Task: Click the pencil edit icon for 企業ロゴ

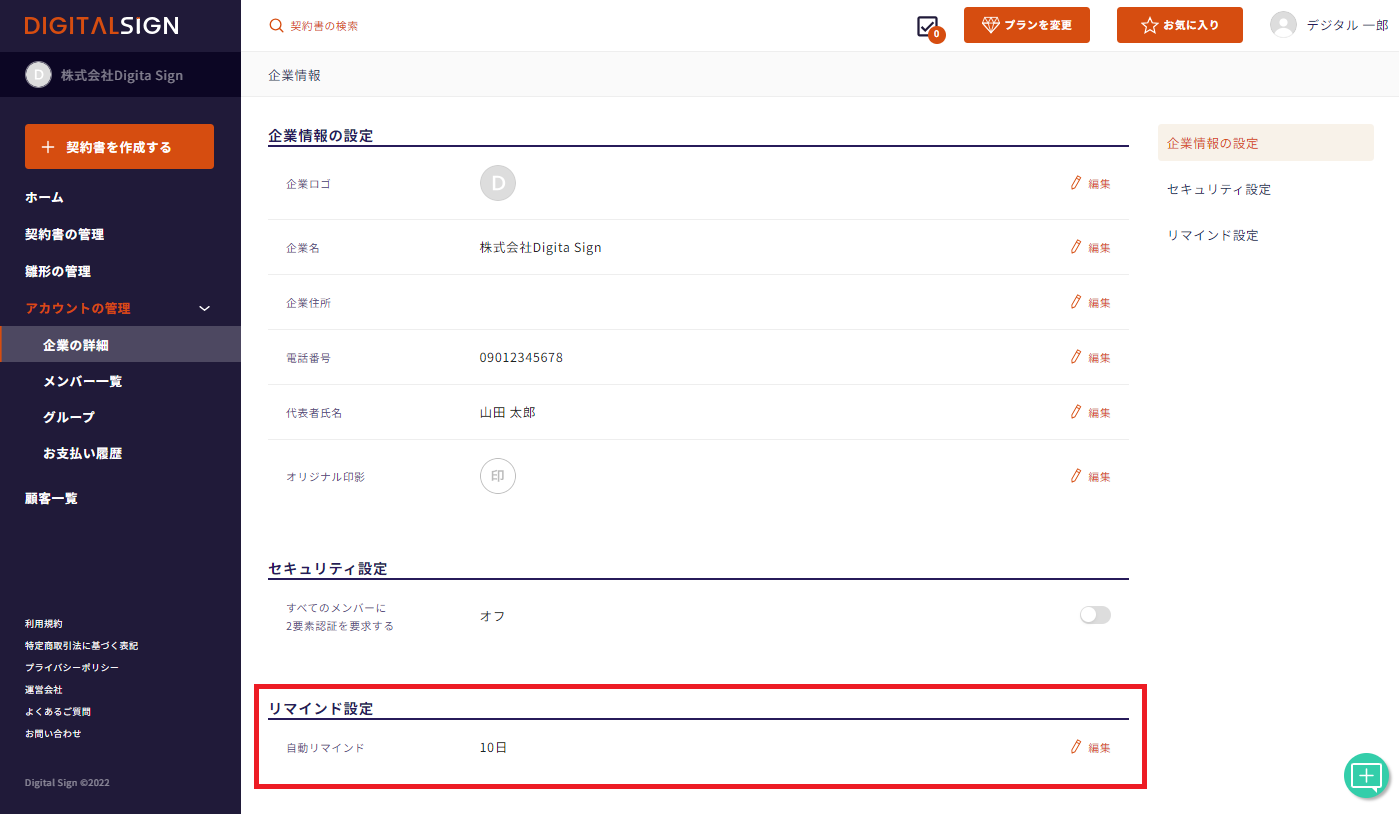Action: click(1076, 183)
